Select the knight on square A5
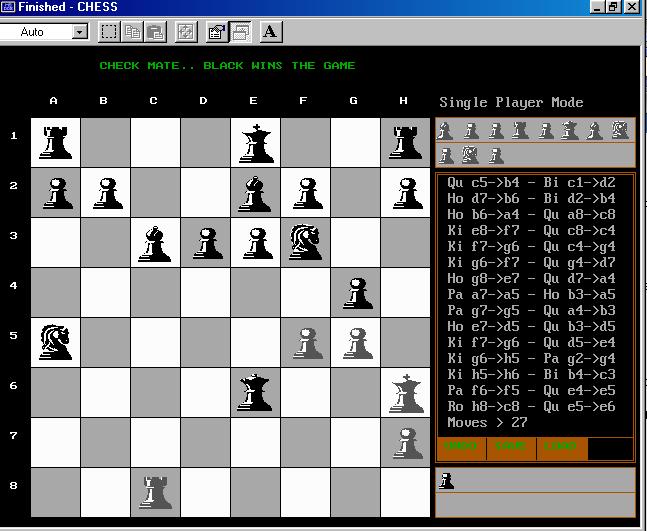Image resolution: width=647 pixels, height=531 pixels. pos(56,342)
